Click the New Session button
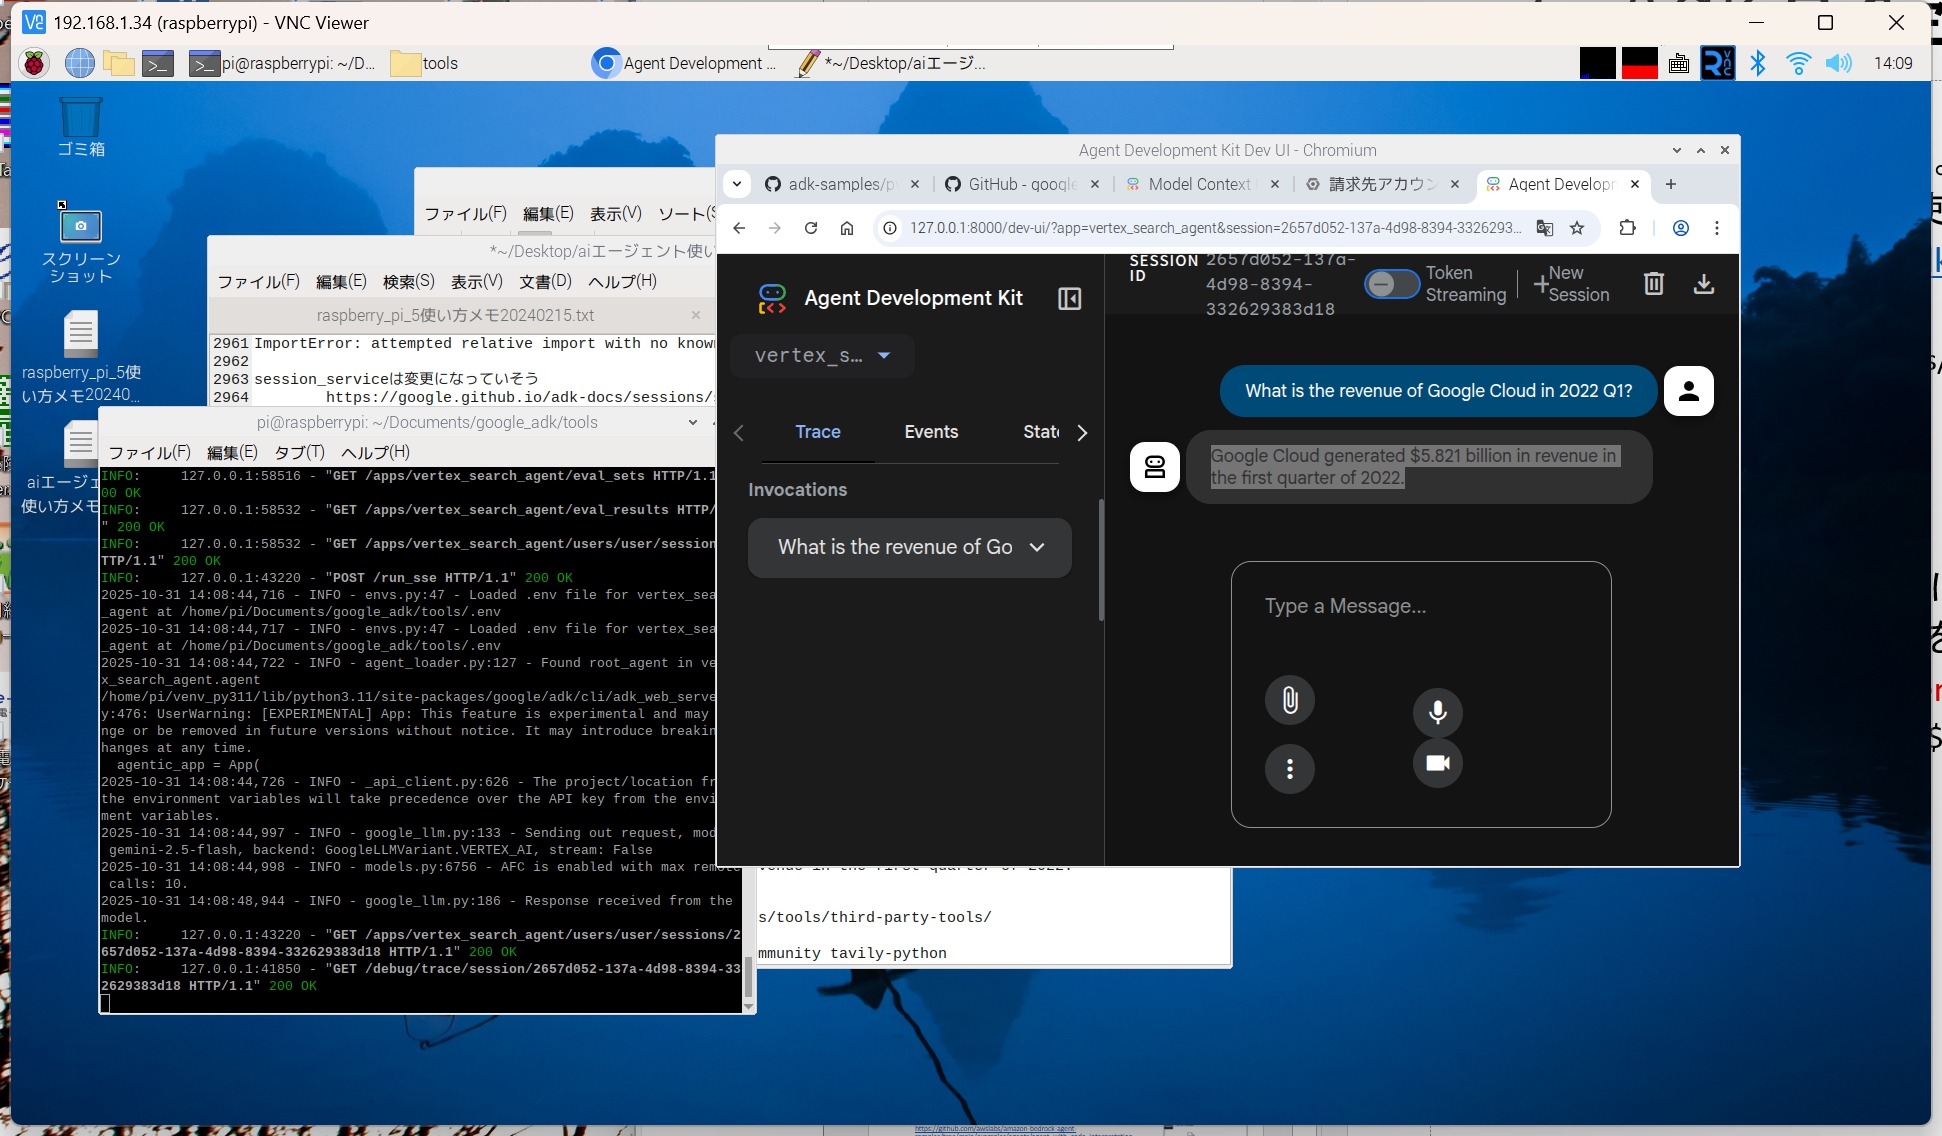Screen dimensions: 1942x1136 tap(1572, 284)
